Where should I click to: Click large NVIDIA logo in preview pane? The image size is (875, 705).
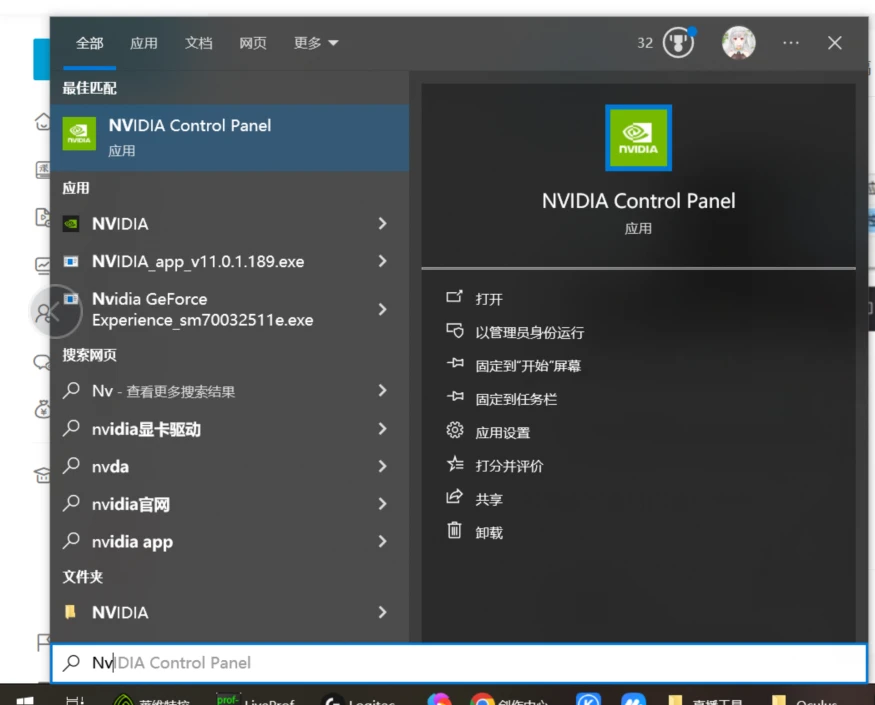coord(638,138)
